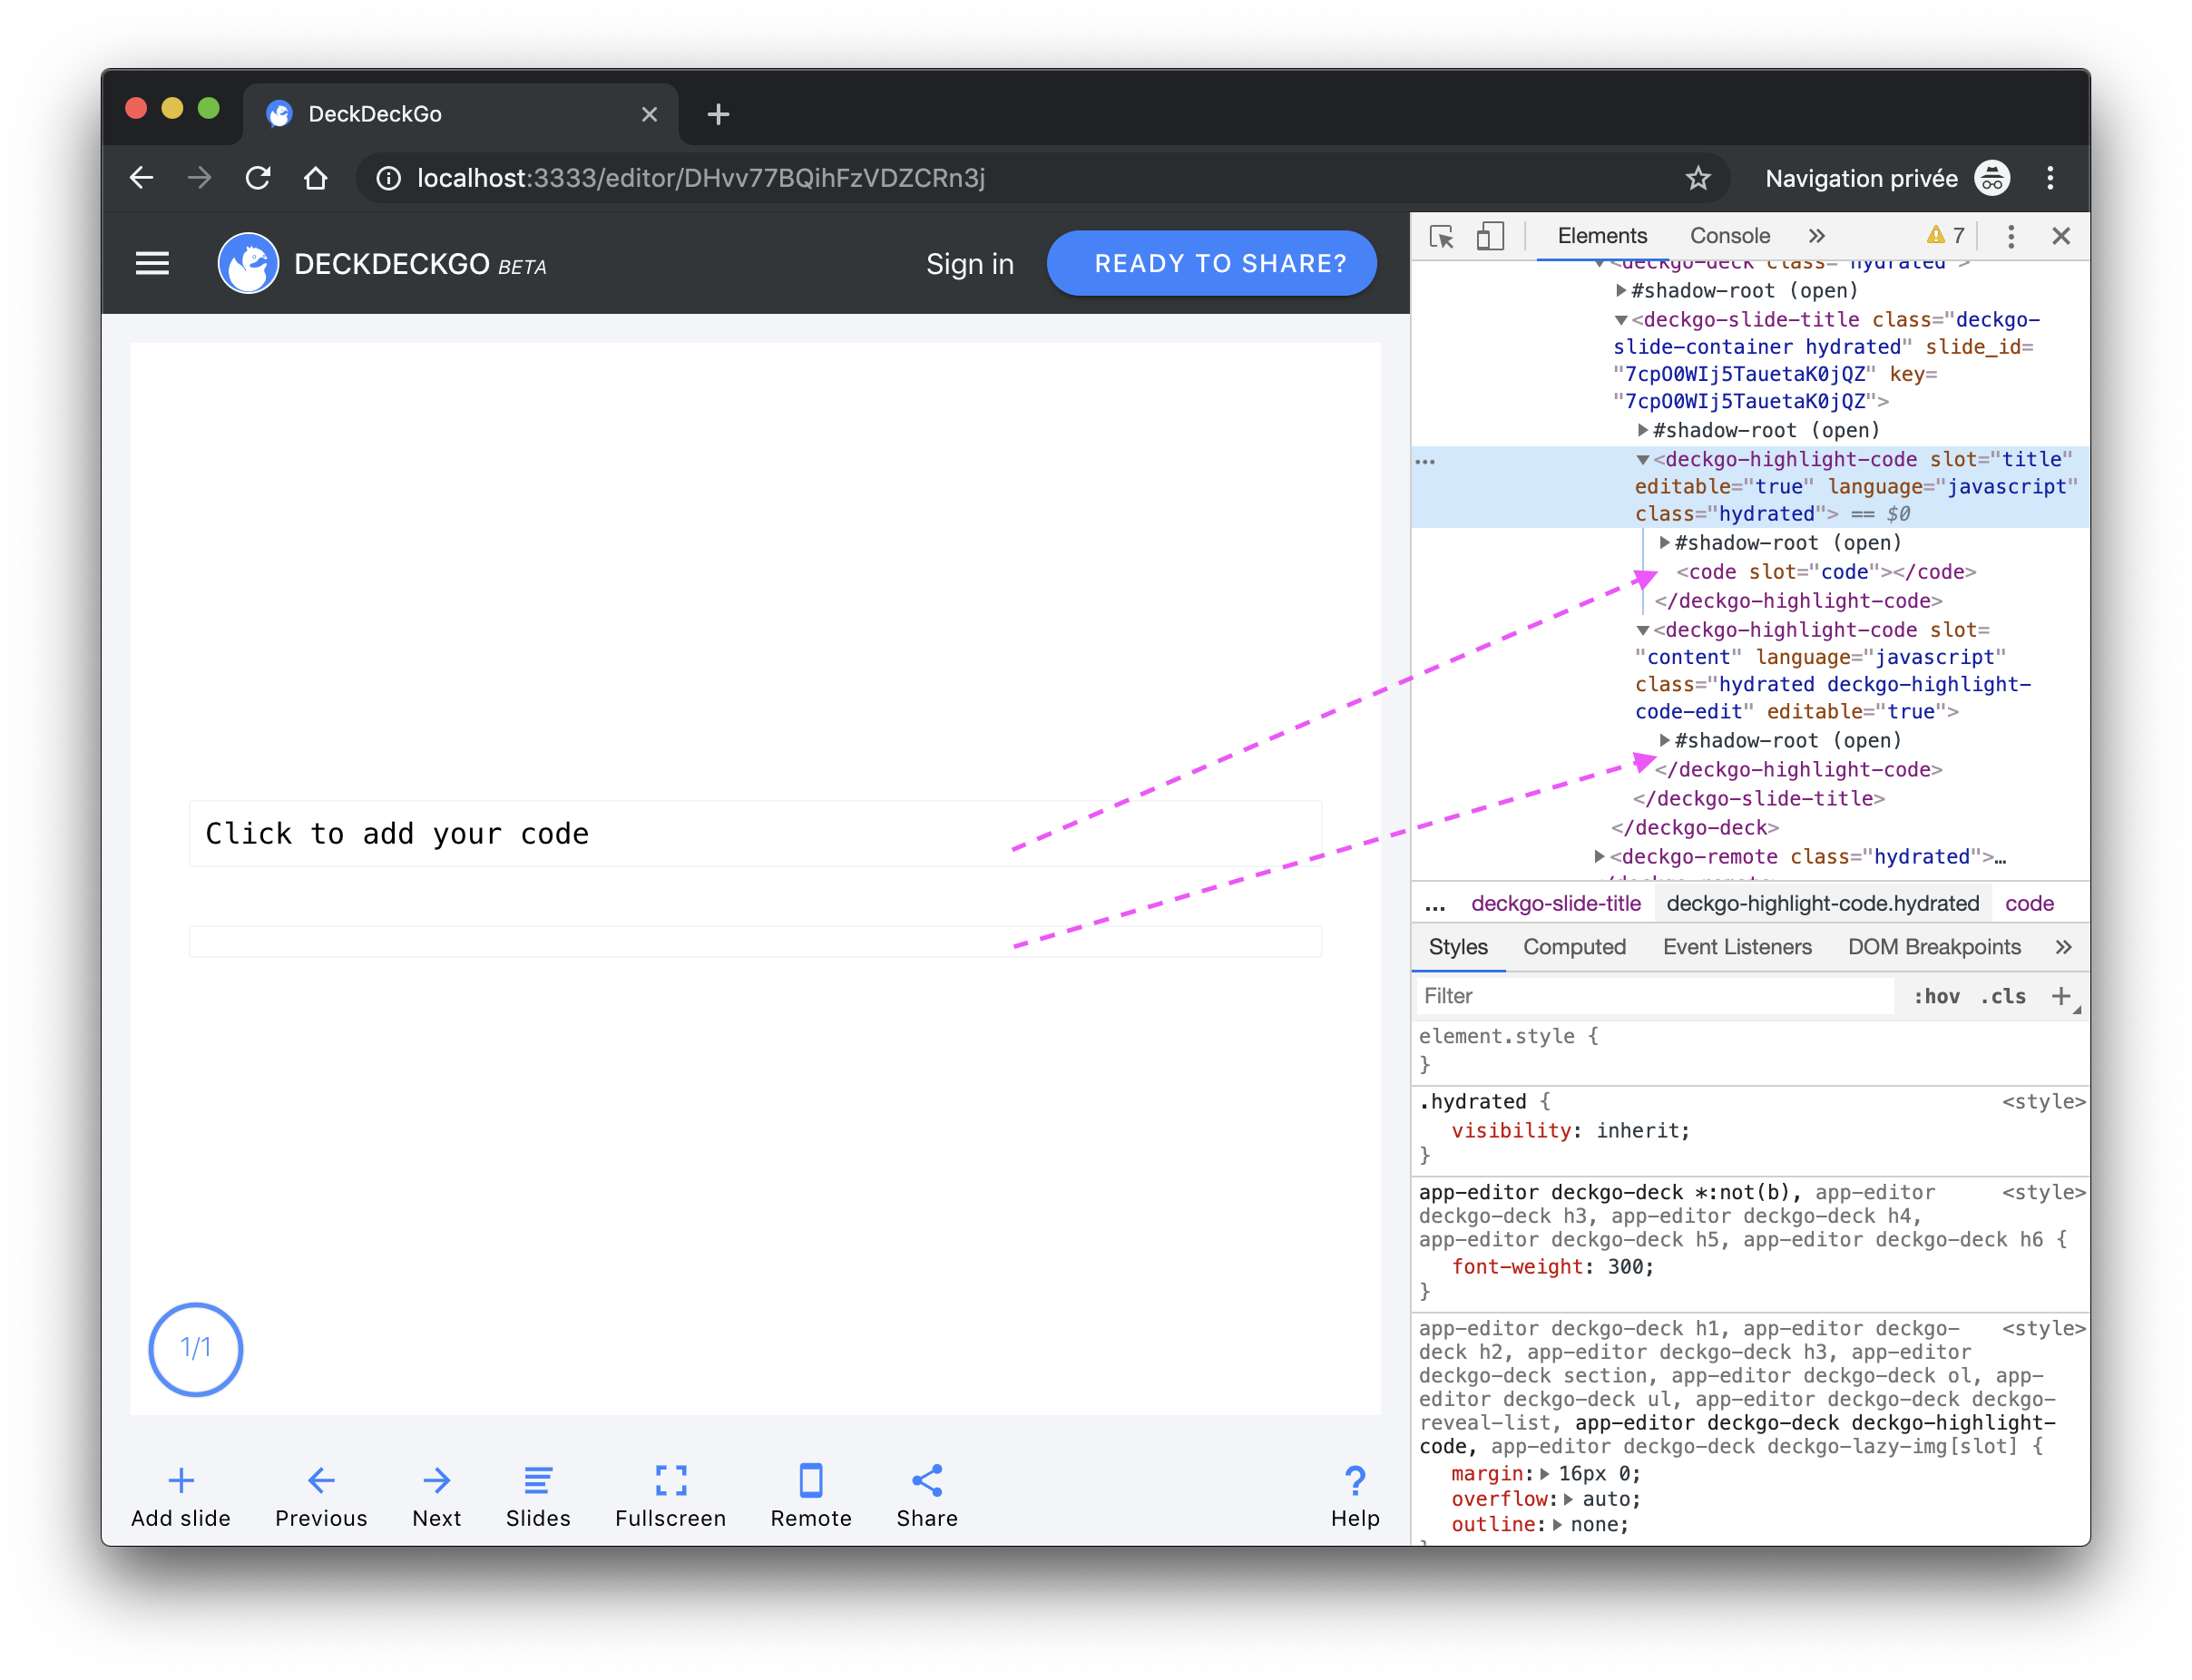The height and width of the screenshot is (1680, 2192).
Task: Go to the next slide
Action: click(436, 1495)
